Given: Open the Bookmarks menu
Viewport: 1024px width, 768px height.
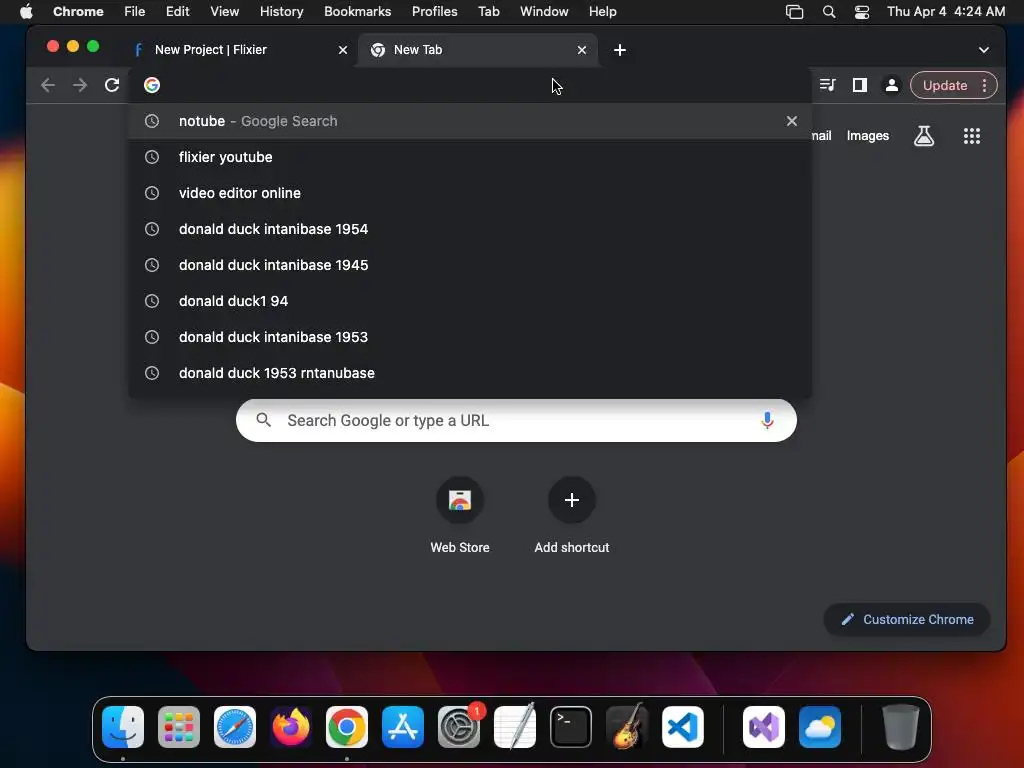Looking at the screenshot, I should pos(357,11).
